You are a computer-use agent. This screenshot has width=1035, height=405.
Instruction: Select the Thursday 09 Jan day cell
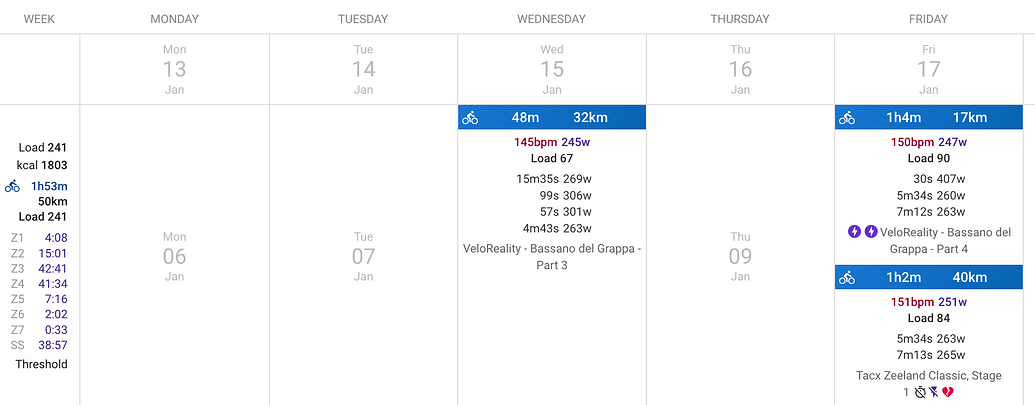click(740, 255)
